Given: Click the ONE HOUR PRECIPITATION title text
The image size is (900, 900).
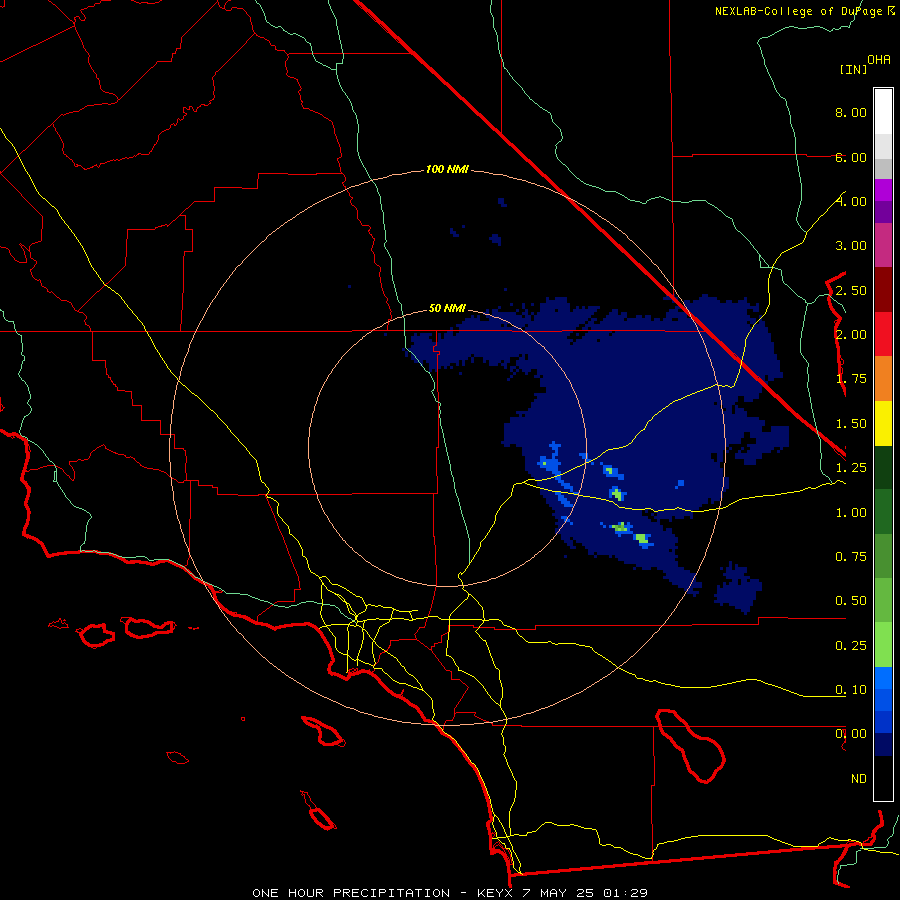Looking at the screenshot, I should pos(351,893).
